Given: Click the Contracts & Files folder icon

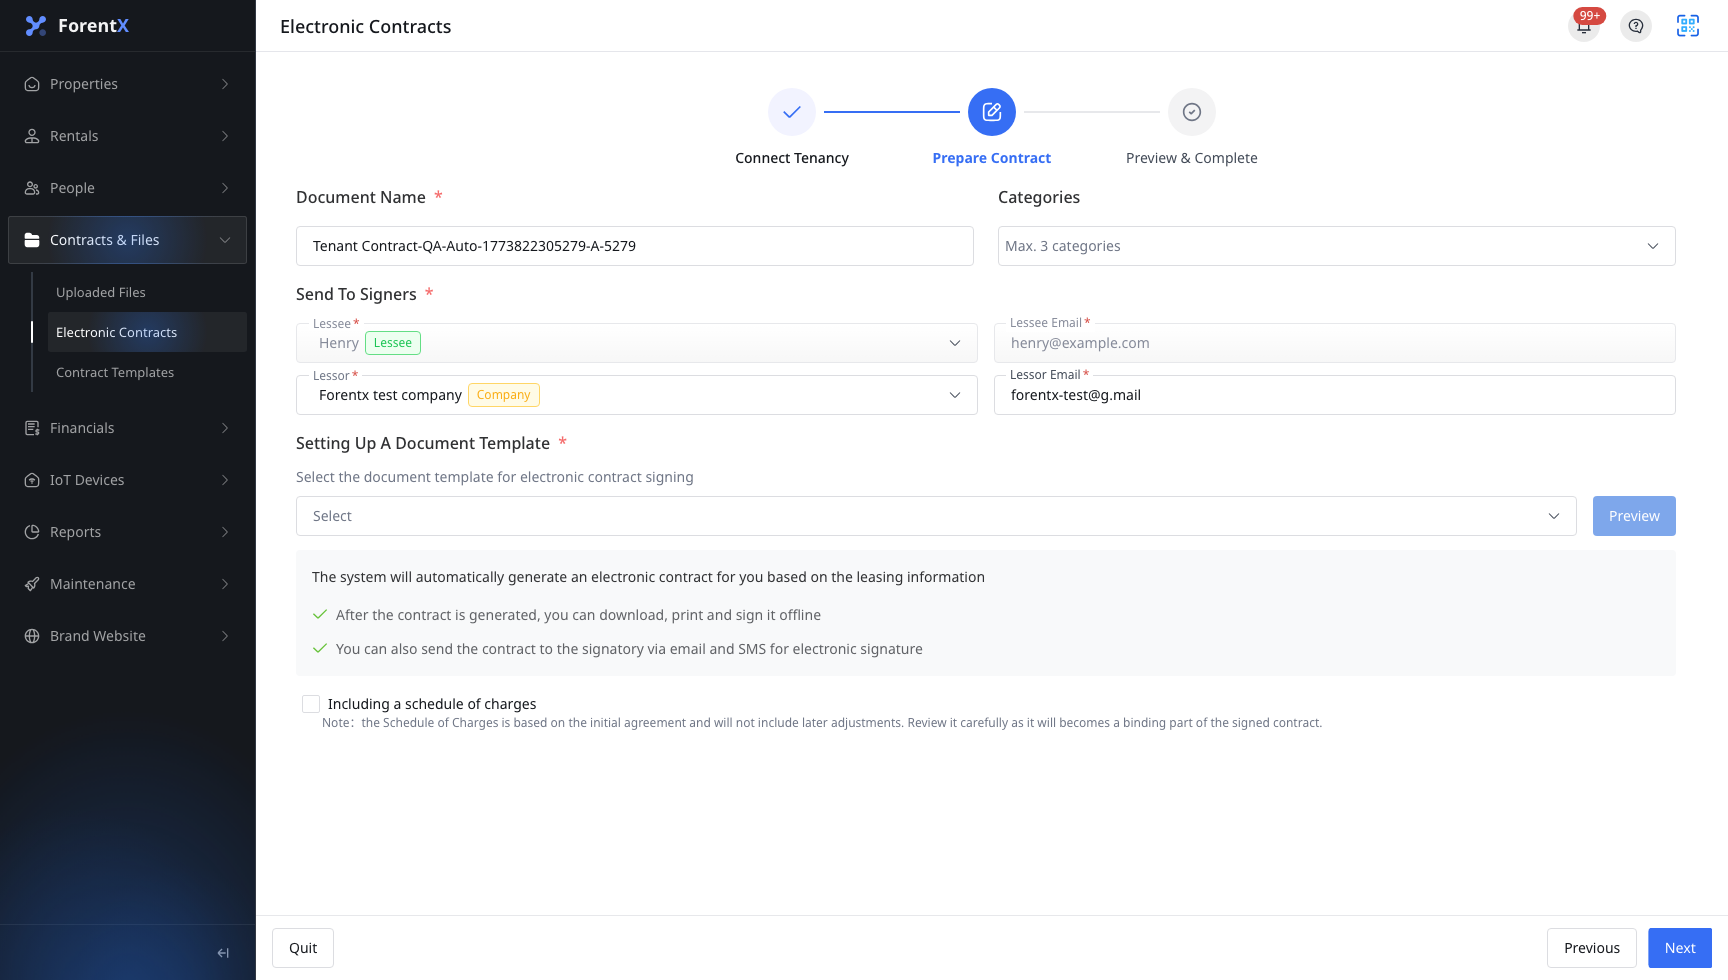Looking at the screenshot, I should tap(32, 240).
